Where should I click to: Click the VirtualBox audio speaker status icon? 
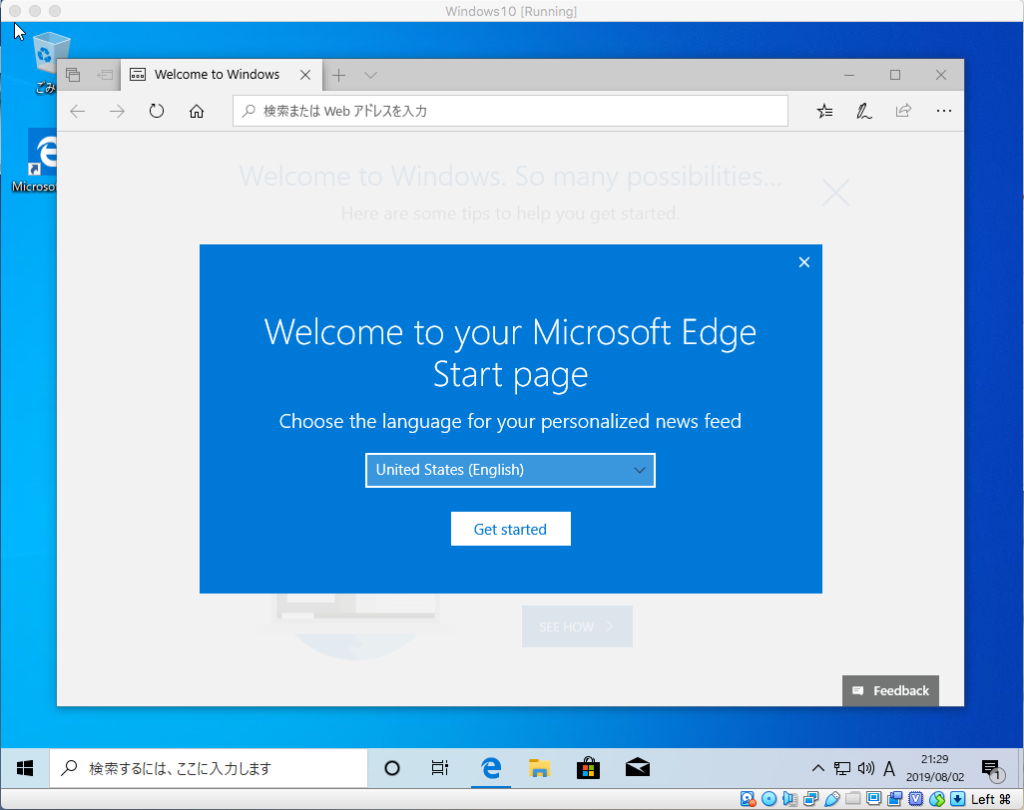click(x=790, y=799)
